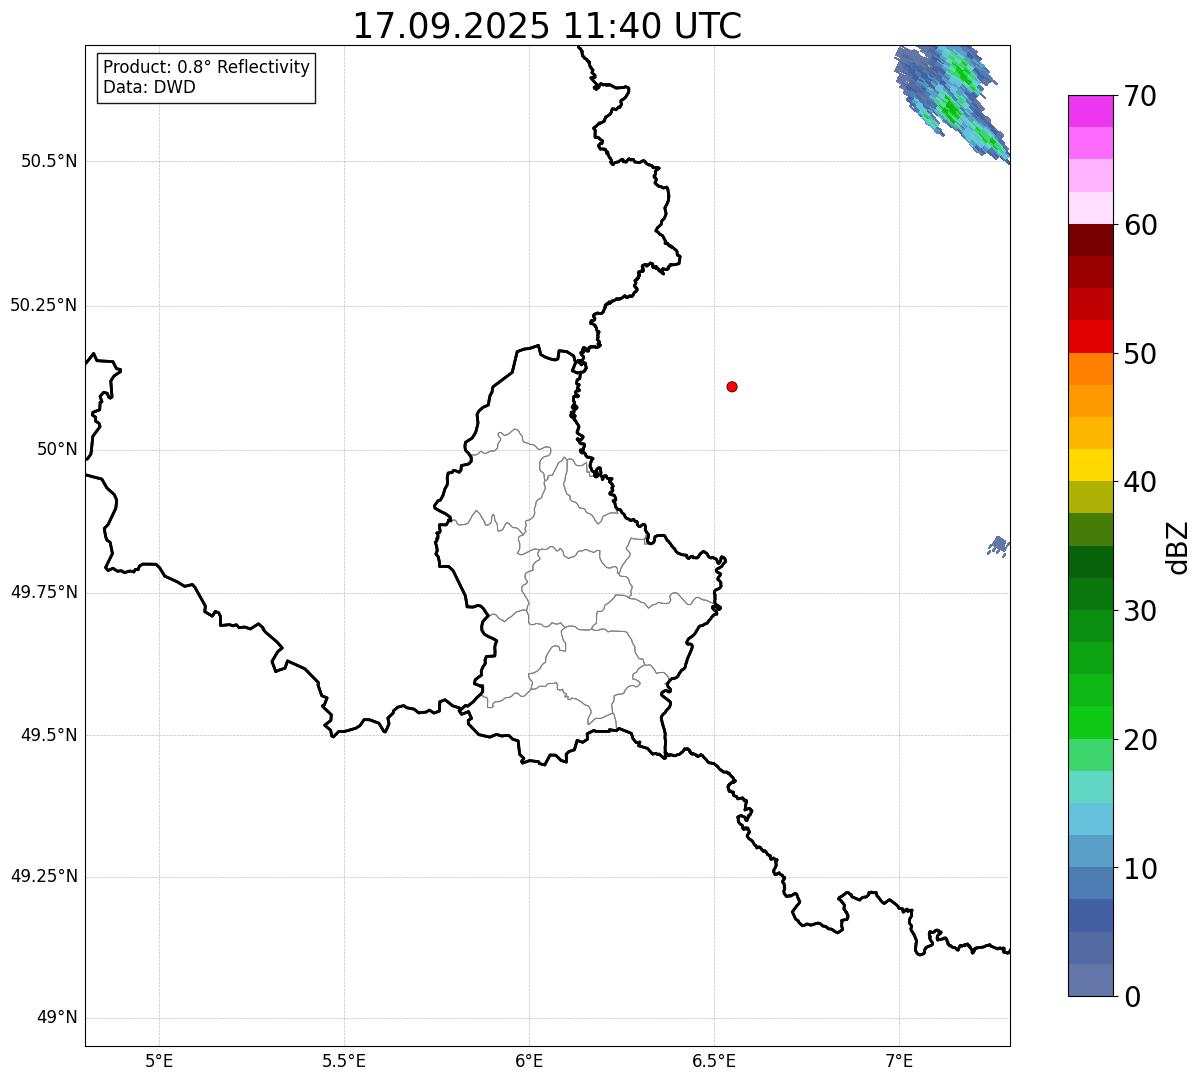Image resolution: width=1202 pixels, height=1081 pixels.
Task: Click the bright red colorbar segment below 55
Action: tap(1090, 337)
